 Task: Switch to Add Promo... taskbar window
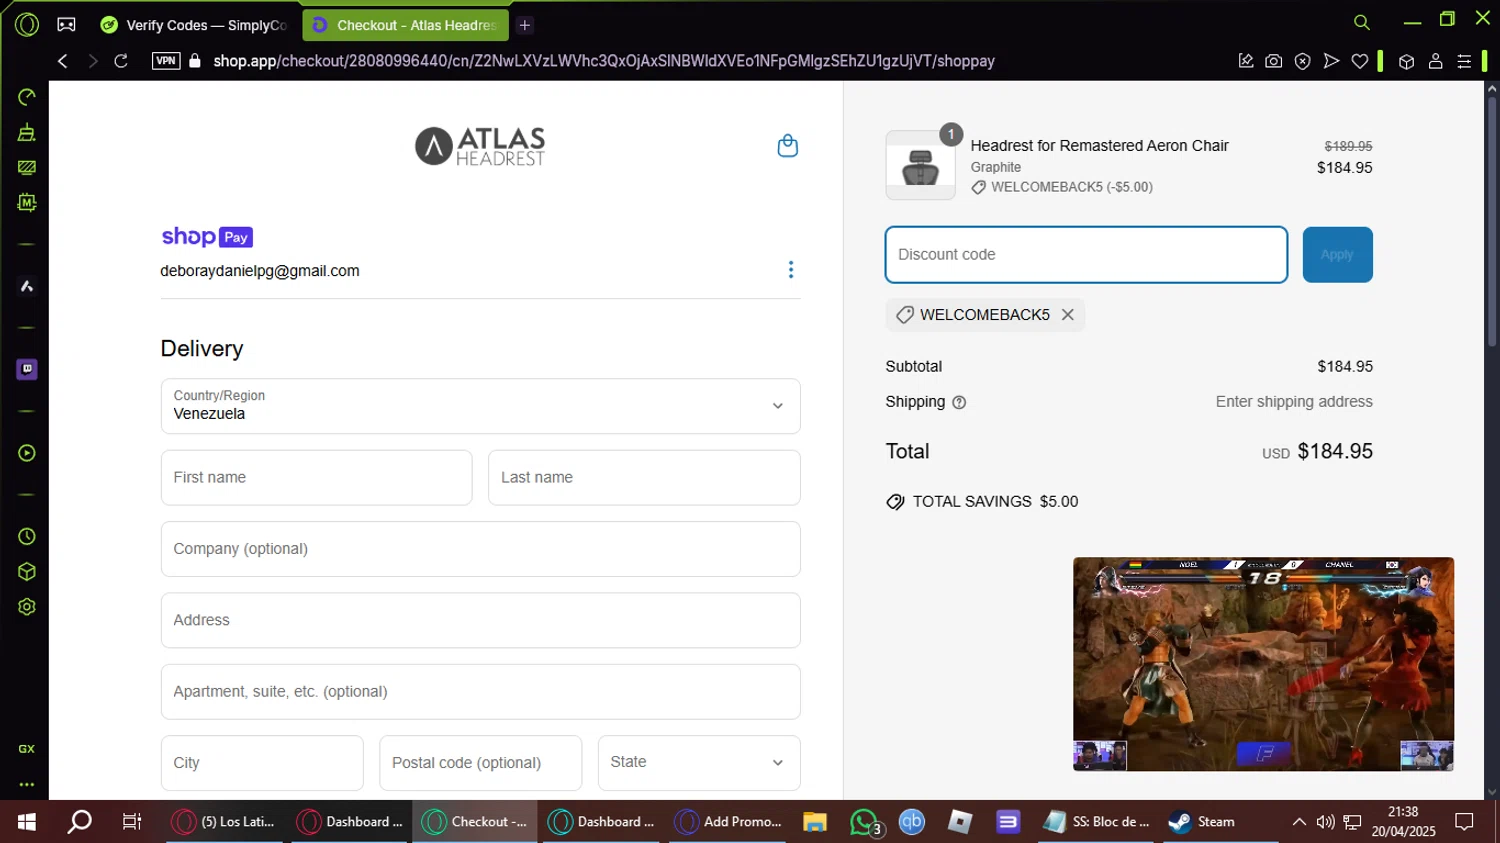(729, 822)
